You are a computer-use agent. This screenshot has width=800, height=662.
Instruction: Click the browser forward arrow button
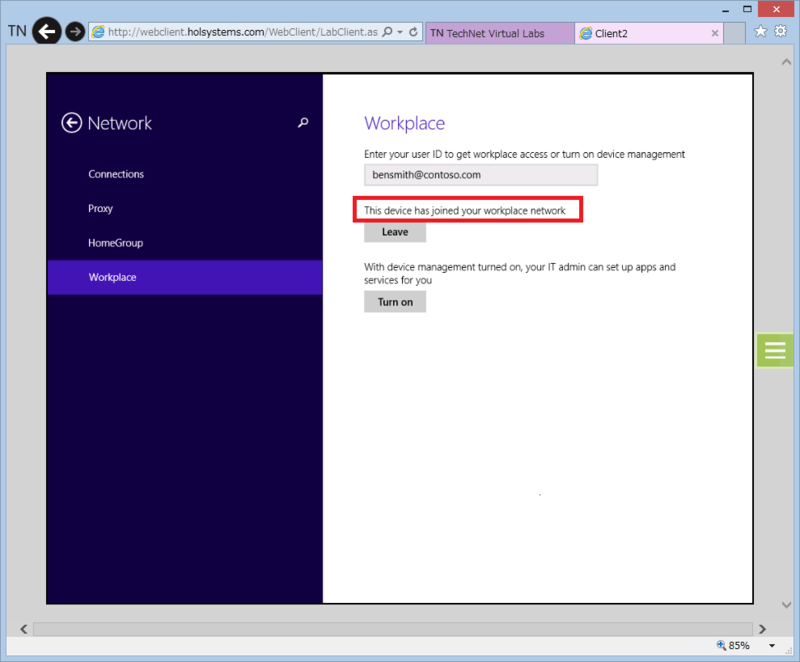[x=75, y=32]
